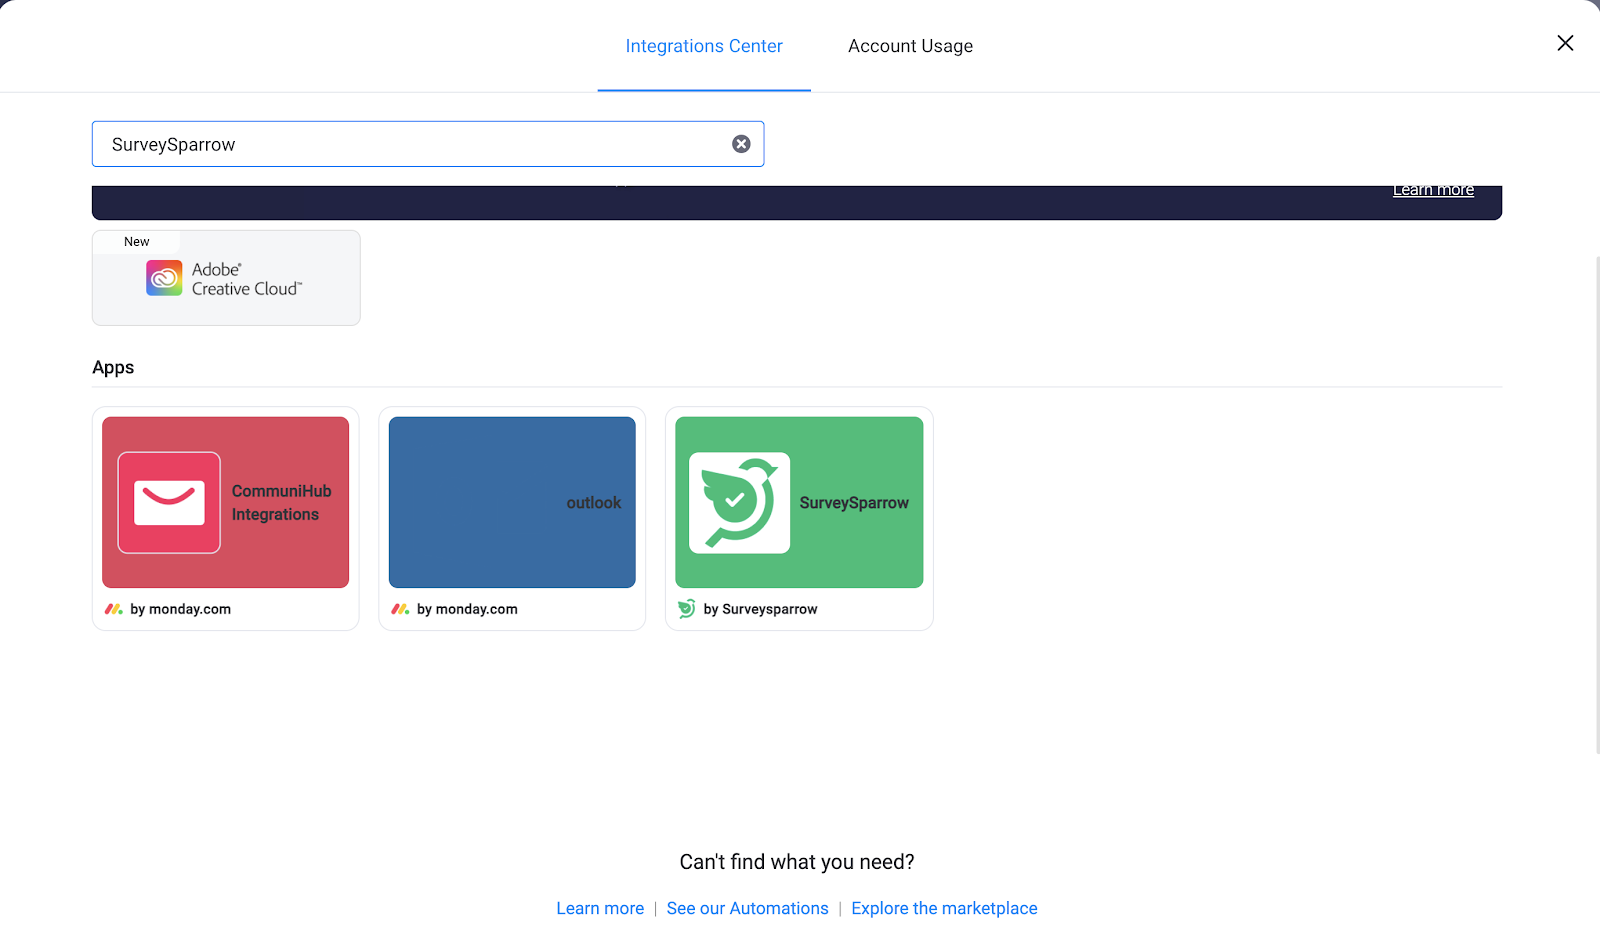Click 'by monday.com' under outlook card
Viewport: 1600px width, 934px height.
(x=467, y=609)
